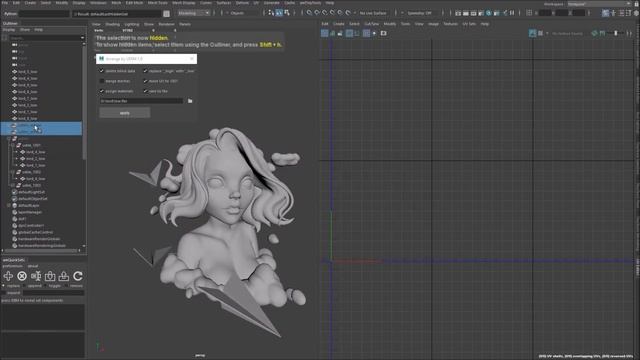Open the Outliner tab header
Image resolution: width=640 pixels, height=360 pixels.
coord(10,23)
